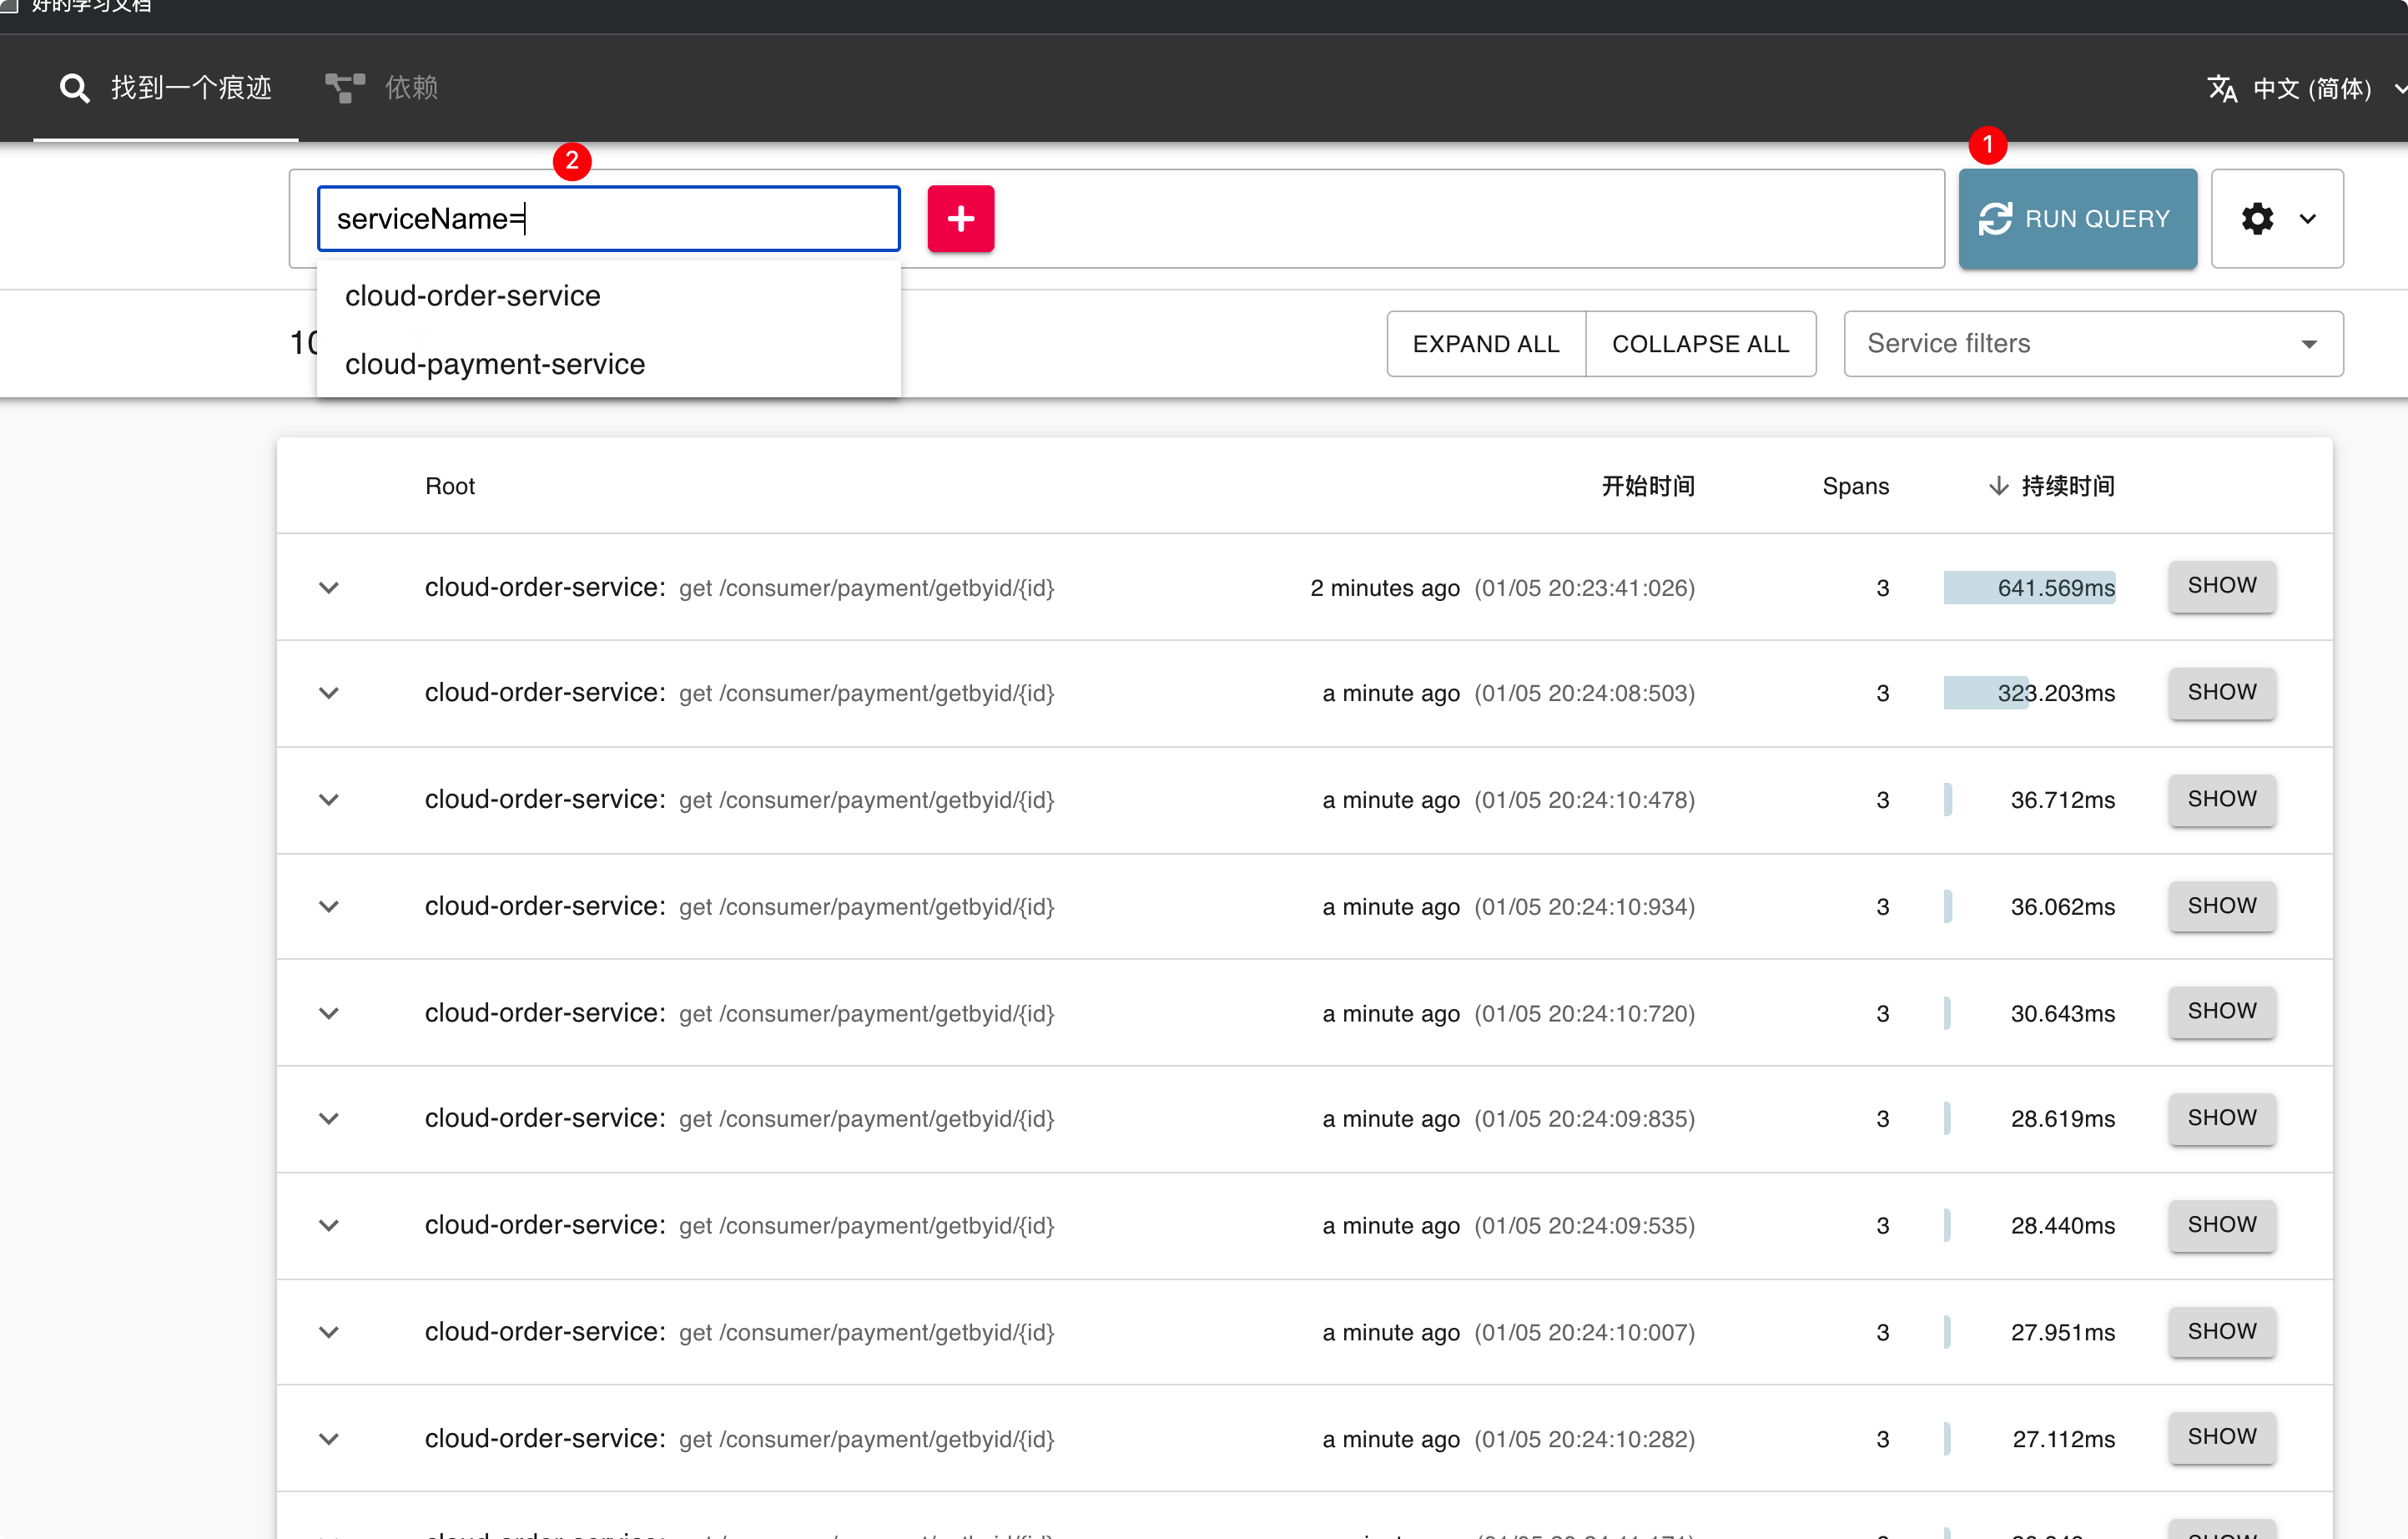Sort by duration using the arrow icon

pos(1998,486)
